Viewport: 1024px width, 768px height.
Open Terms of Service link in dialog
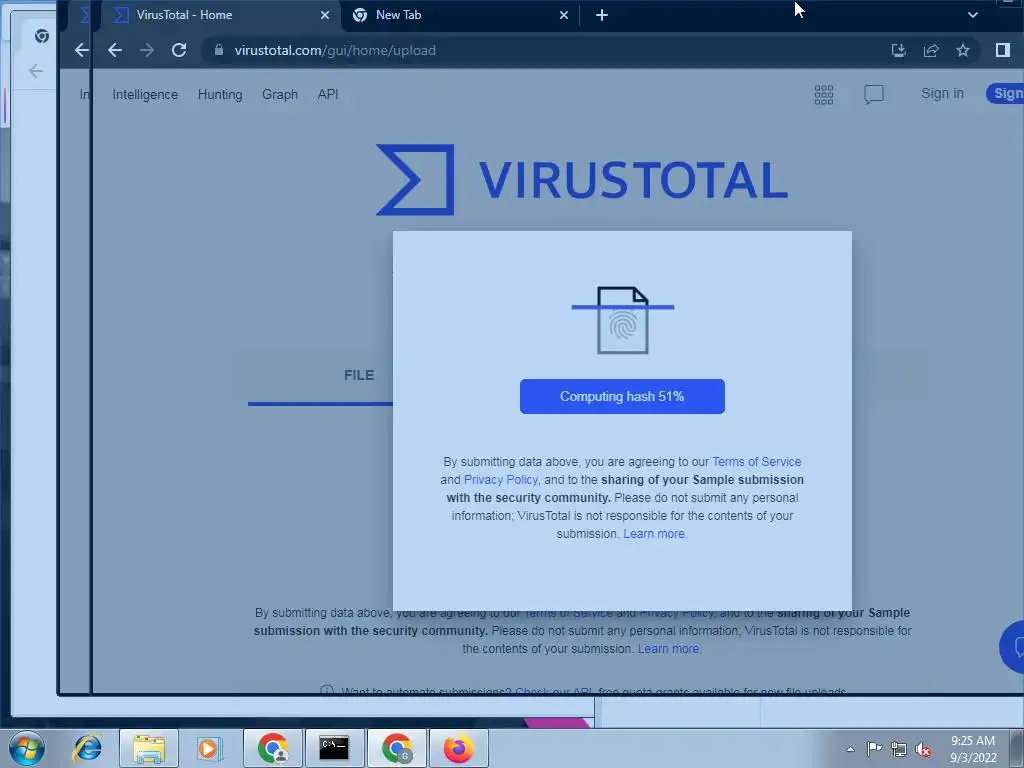coord(756,462)
